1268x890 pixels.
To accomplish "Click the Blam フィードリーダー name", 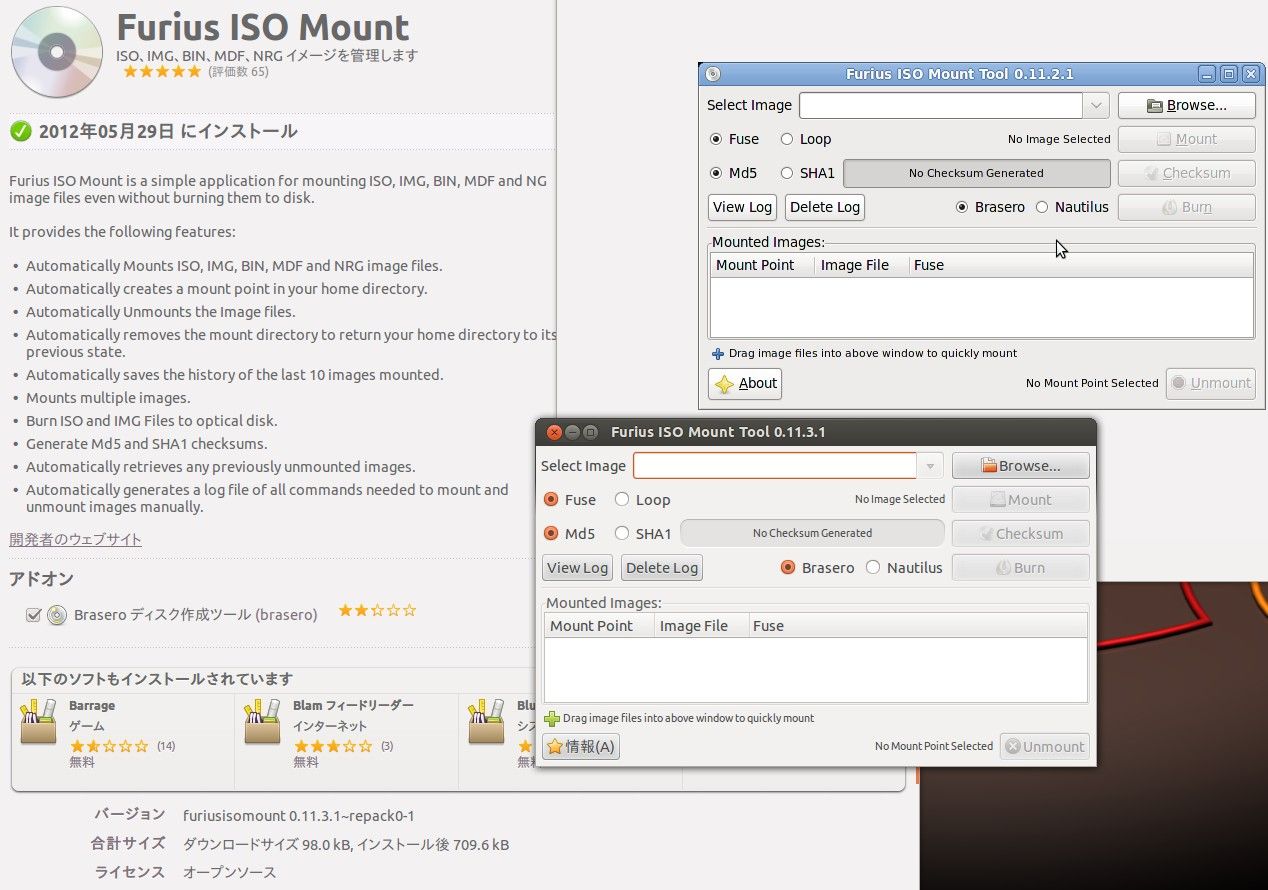I will [x=353, y=706].
